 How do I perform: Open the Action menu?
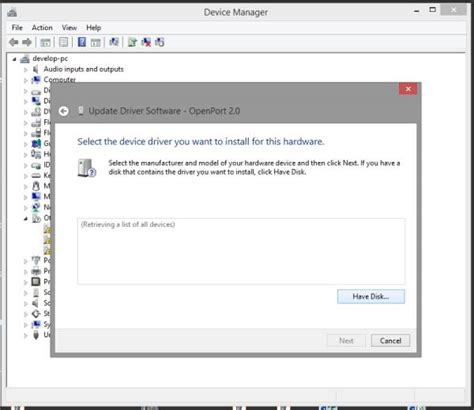point(42,28)
